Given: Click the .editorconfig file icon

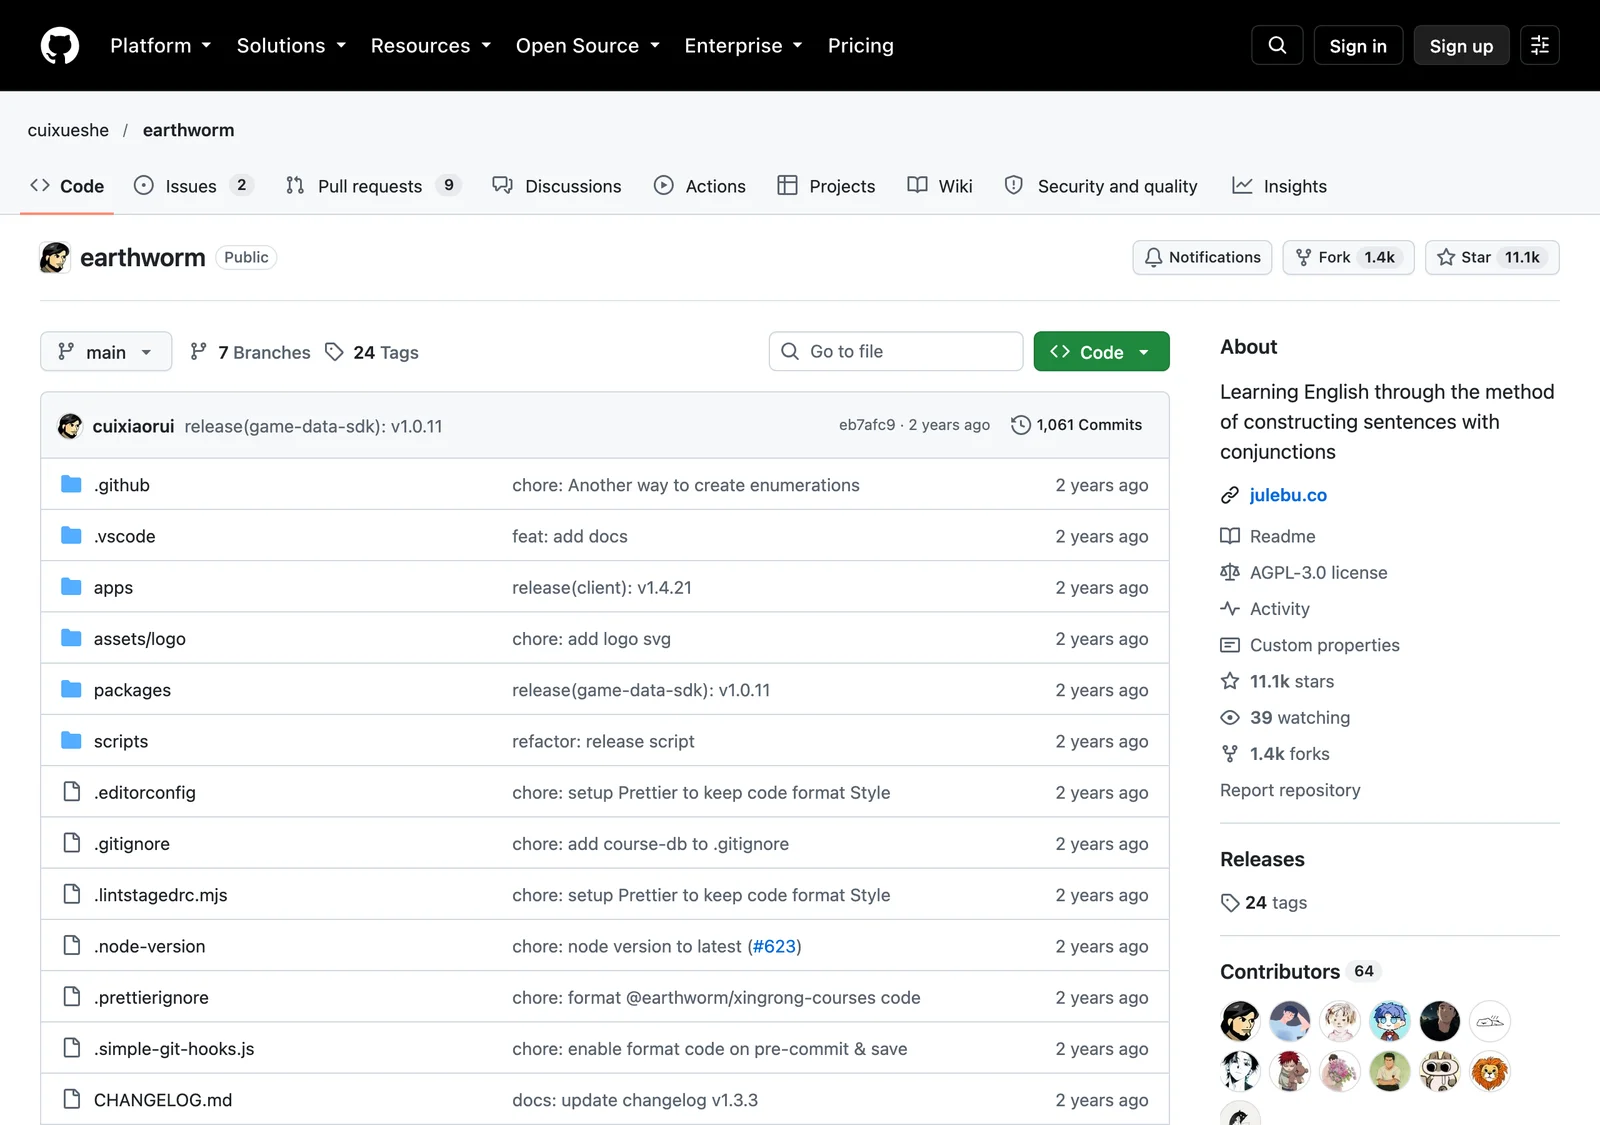Looking at the screenshot, I should pyautogui.click(x=72, y=792).
